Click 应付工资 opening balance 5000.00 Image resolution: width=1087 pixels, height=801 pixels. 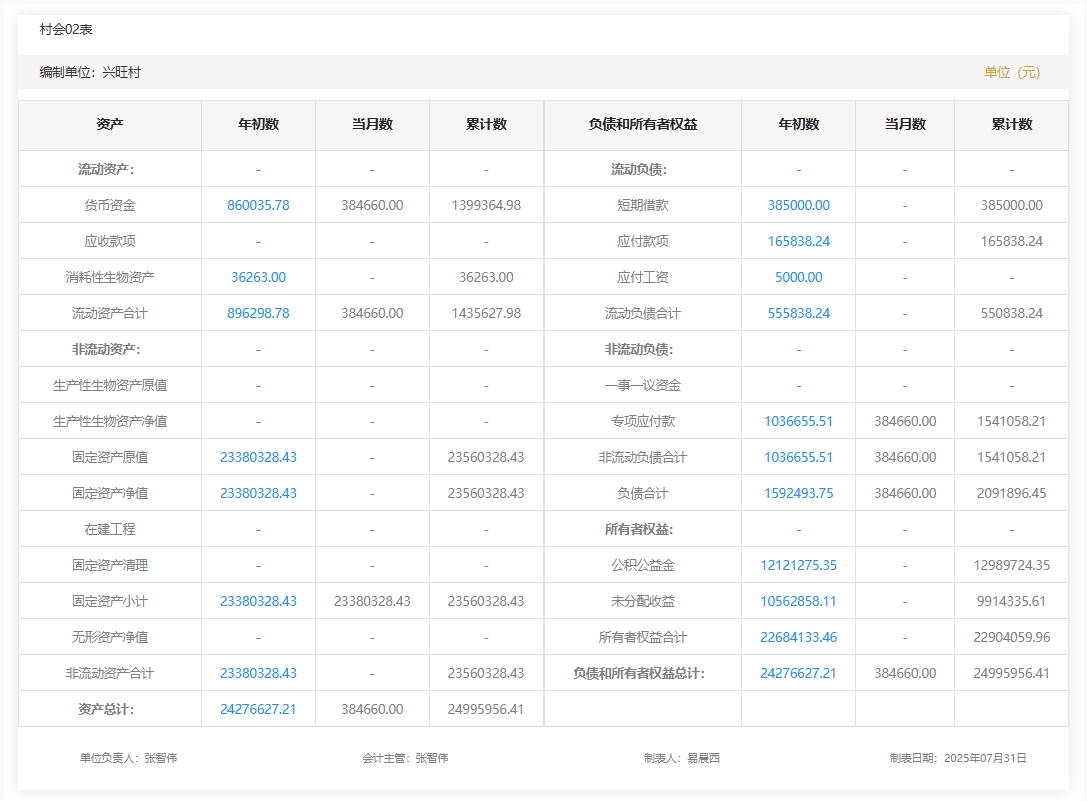798,277
